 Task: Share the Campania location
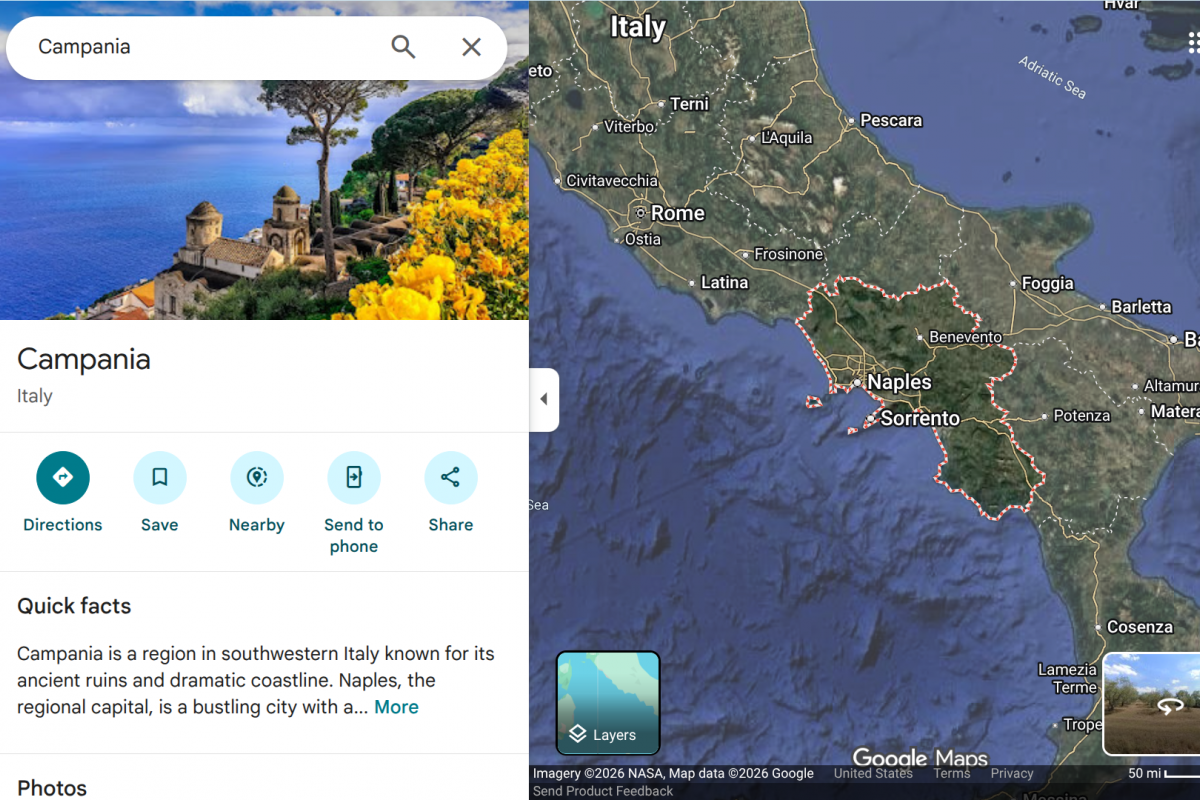(451, 478)
